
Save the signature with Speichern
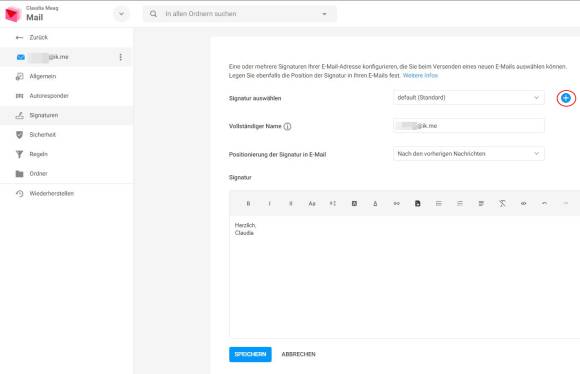[250, 354]
